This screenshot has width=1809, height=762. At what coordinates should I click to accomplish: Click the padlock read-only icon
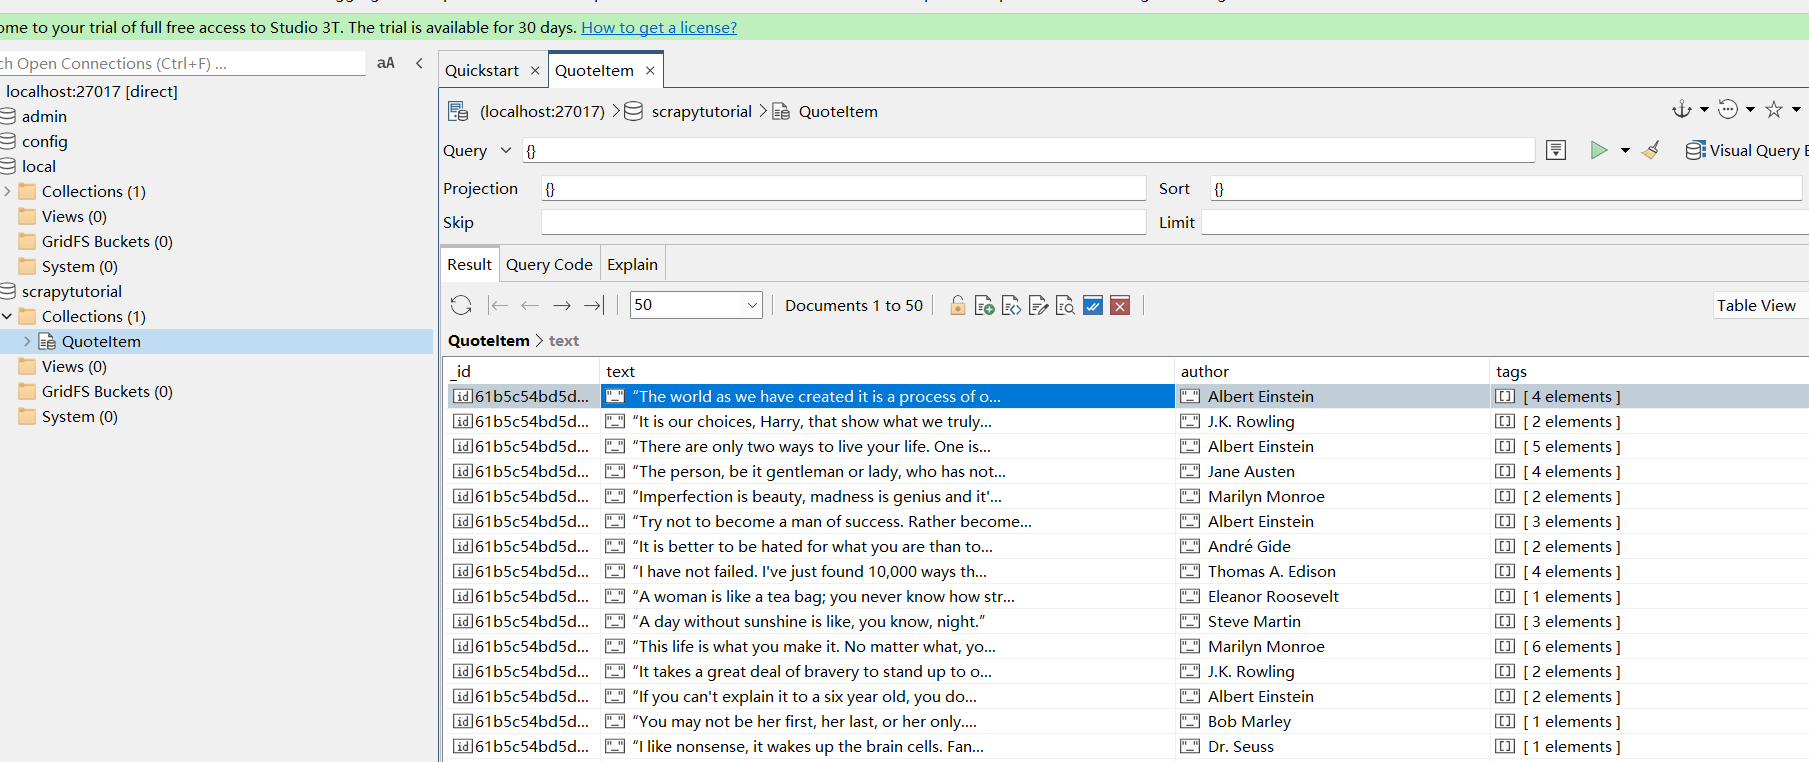(x=958, y=305)
